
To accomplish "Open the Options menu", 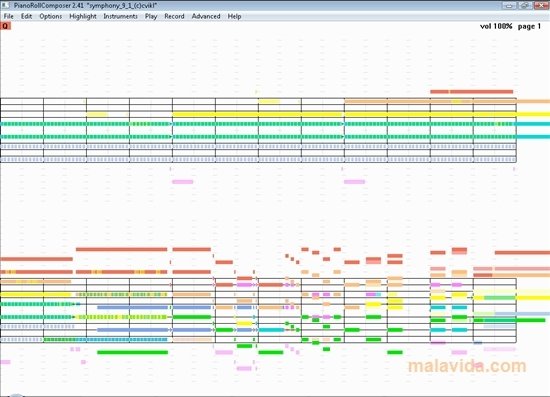I will (x=51, y=16).
